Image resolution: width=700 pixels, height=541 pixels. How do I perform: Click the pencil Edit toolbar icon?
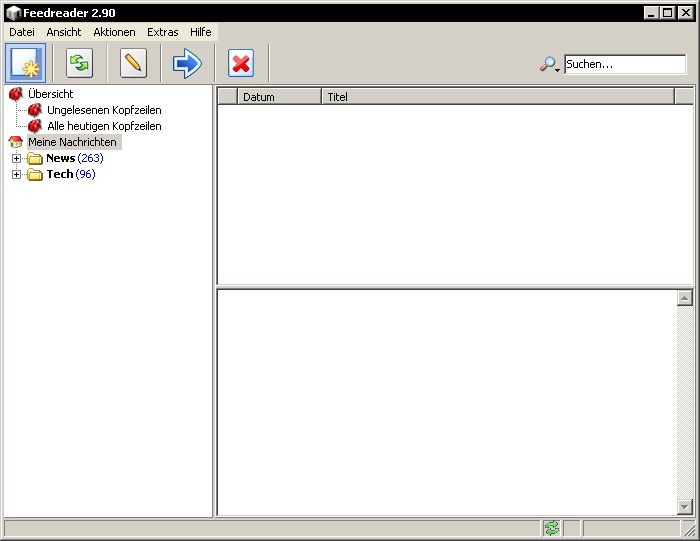133,63
